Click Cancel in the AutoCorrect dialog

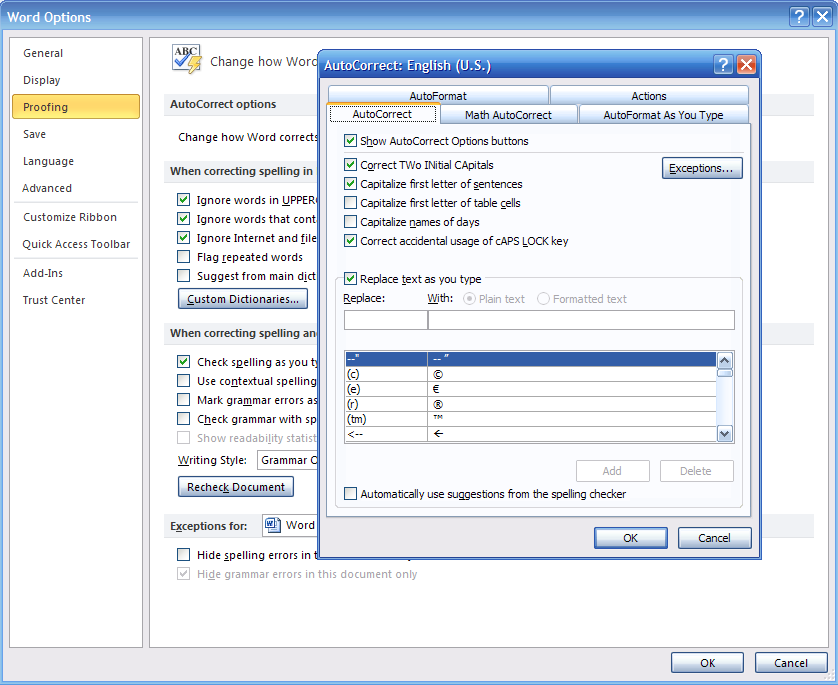715,538
